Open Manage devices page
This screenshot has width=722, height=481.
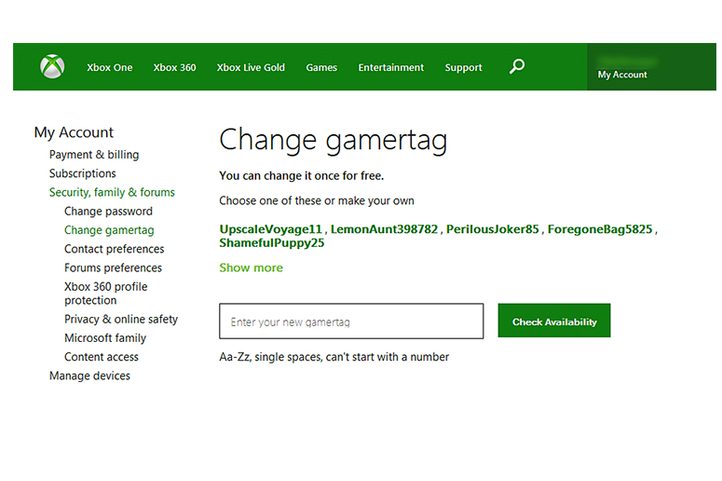click(89, 376)
